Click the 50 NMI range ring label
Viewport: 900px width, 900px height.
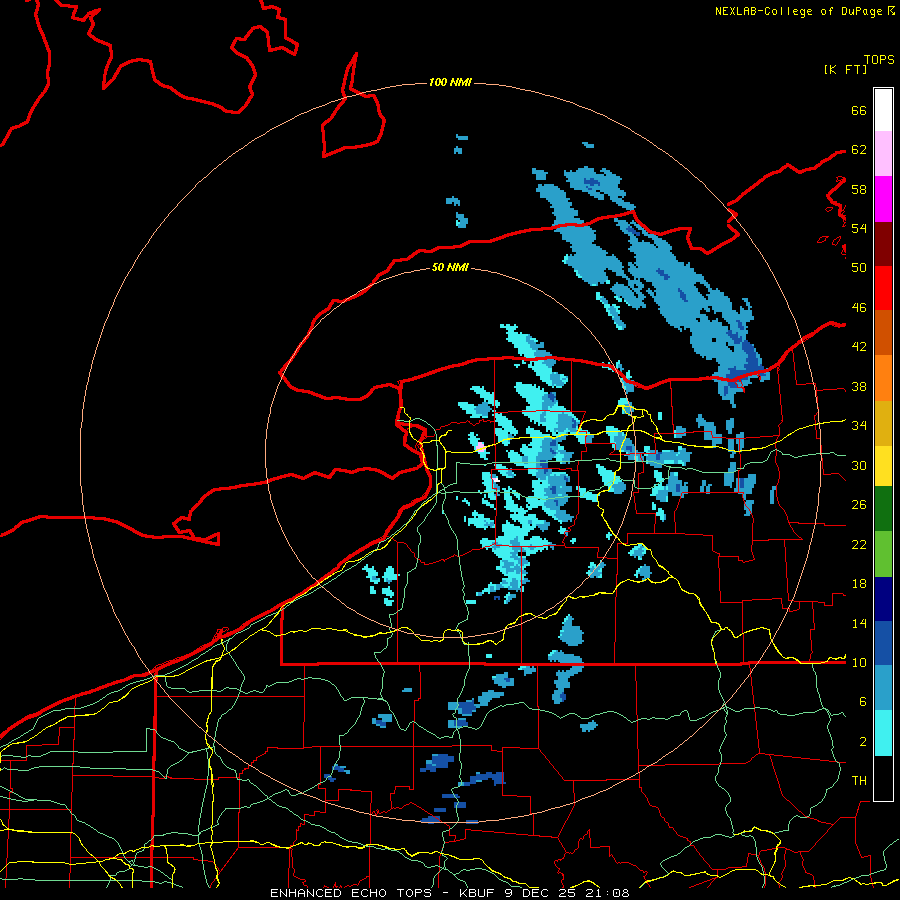(450, 267)
